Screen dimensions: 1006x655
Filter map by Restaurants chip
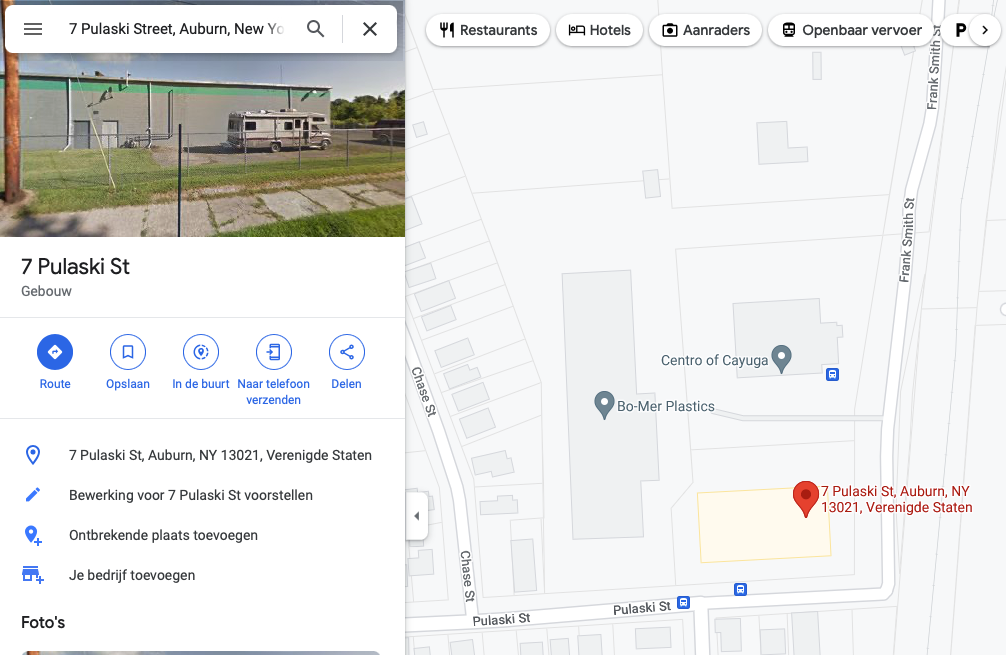tap(488, 30)
